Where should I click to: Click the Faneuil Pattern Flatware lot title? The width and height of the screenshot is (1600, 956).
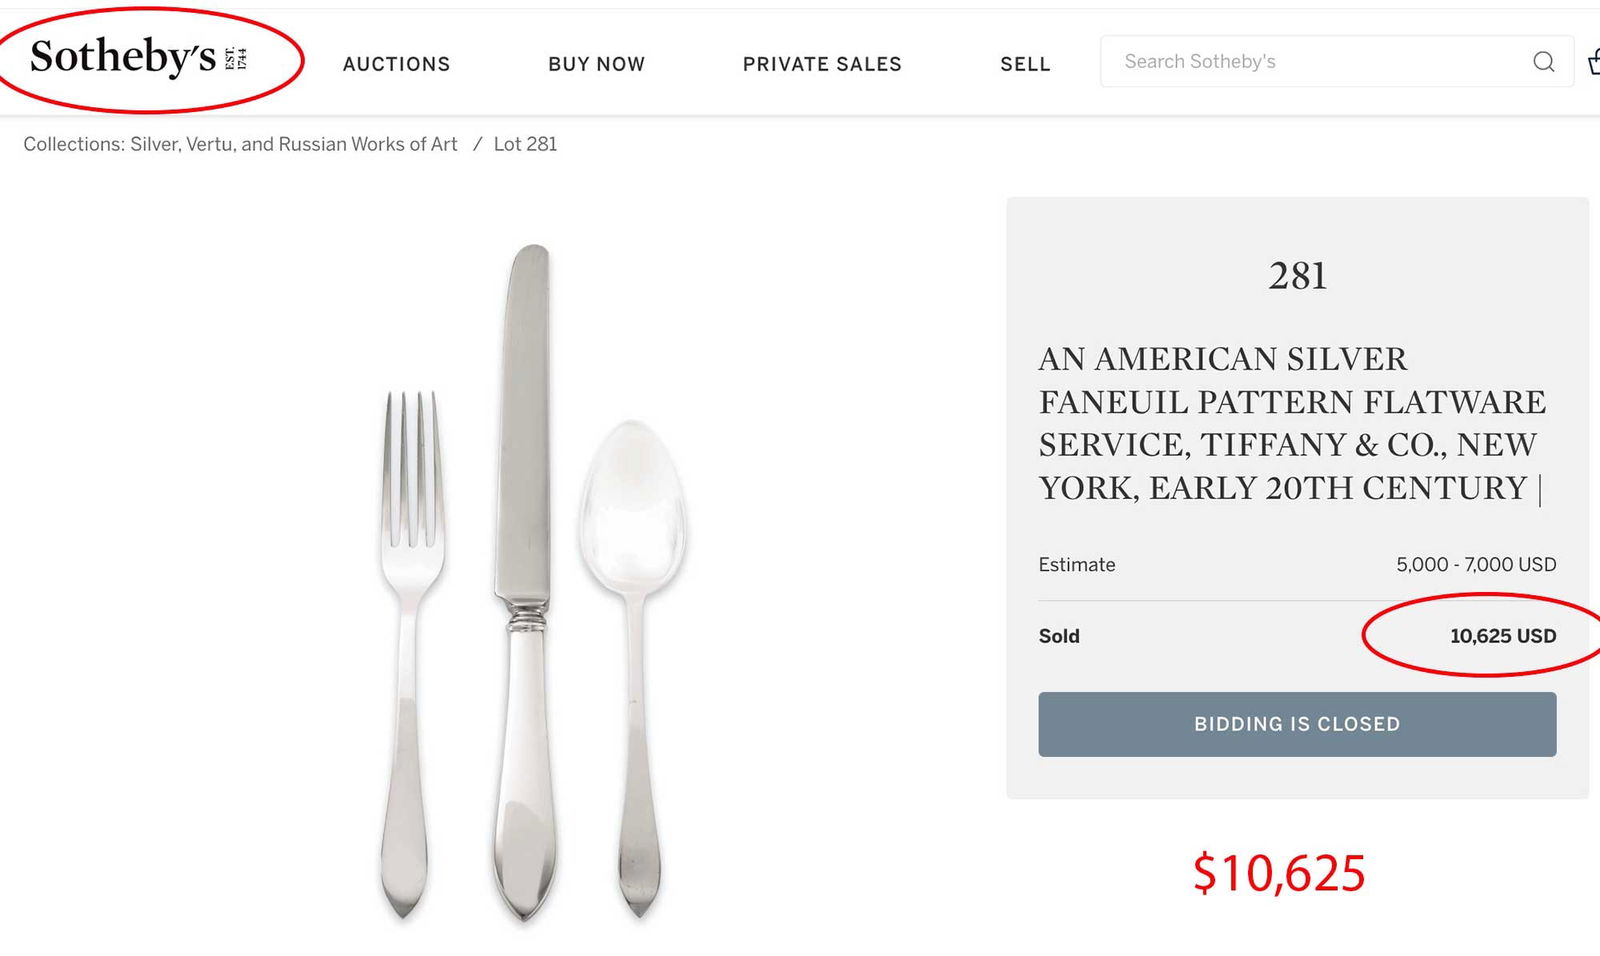pyautogui.click(x=1291, y=423)
